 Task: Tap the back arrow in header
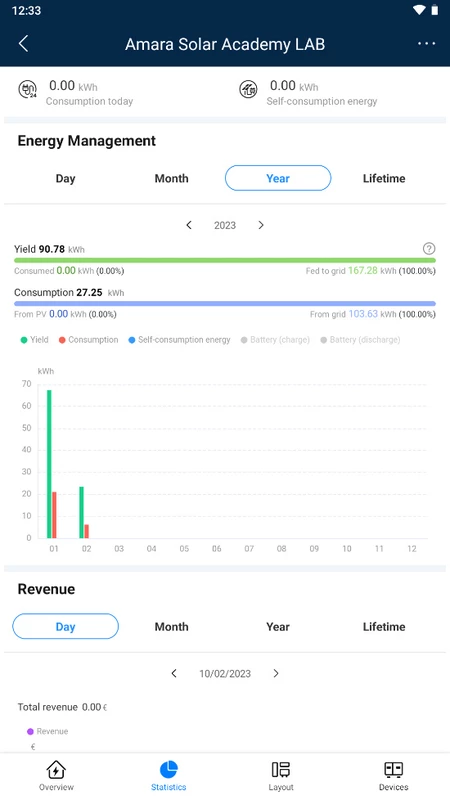coord(23,44)
